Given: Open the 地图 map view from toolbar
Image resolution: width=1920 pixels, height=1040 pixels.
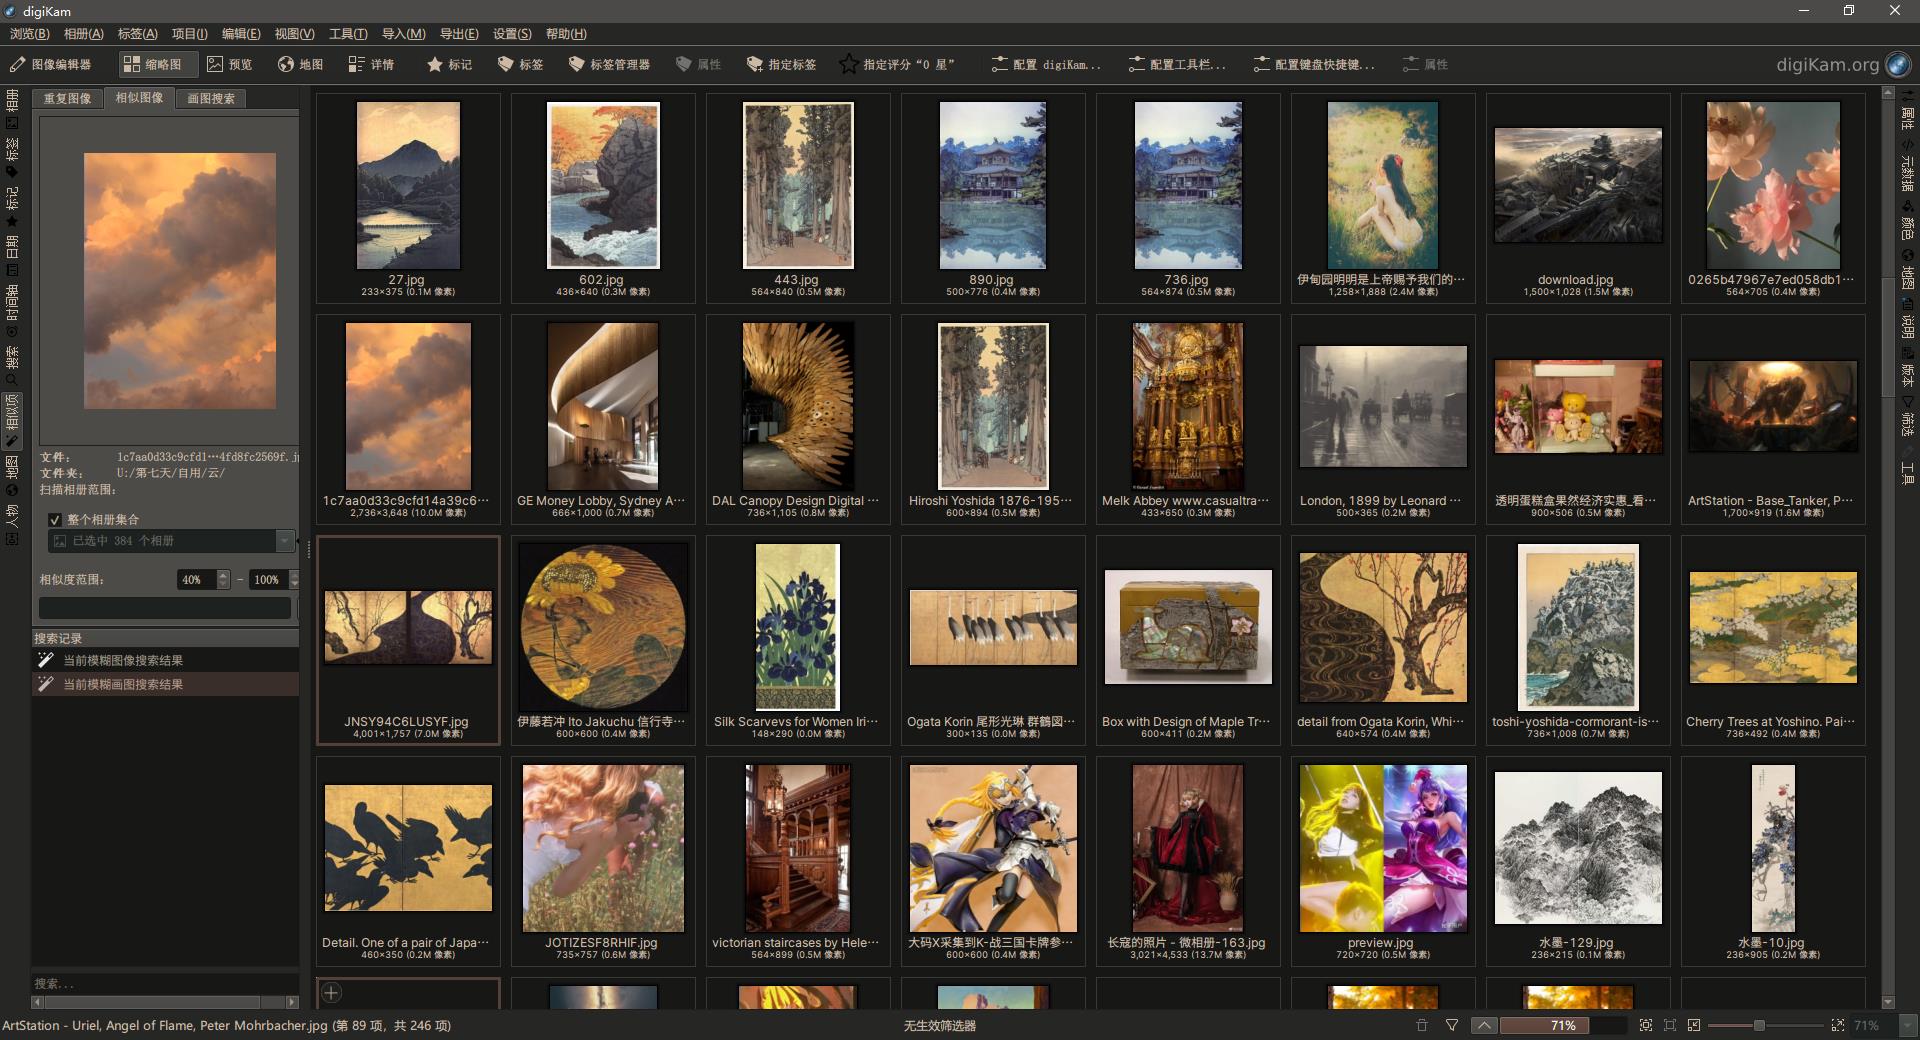Looking at the screenshot, I should (301, 64).
